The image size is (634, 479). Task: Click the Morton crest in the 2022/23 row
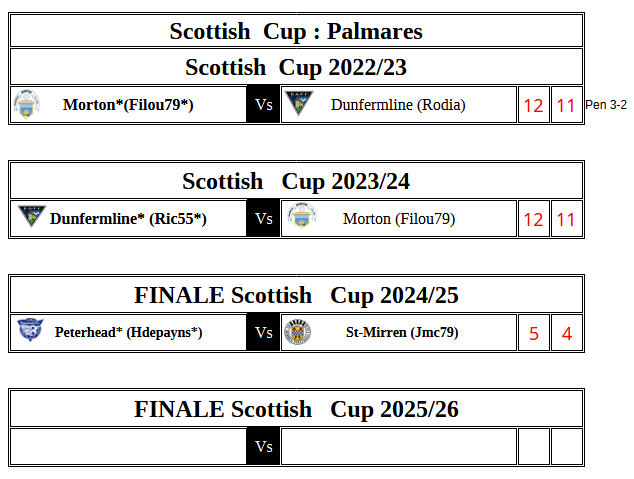pos(26,104)
